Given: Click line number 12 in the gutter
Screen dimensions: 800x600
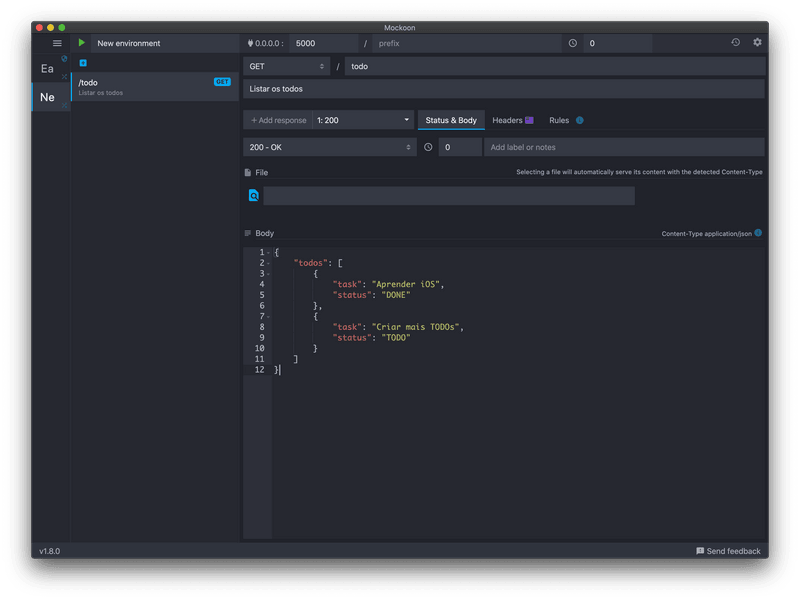Looking at the screenshot, I should 259,370.
